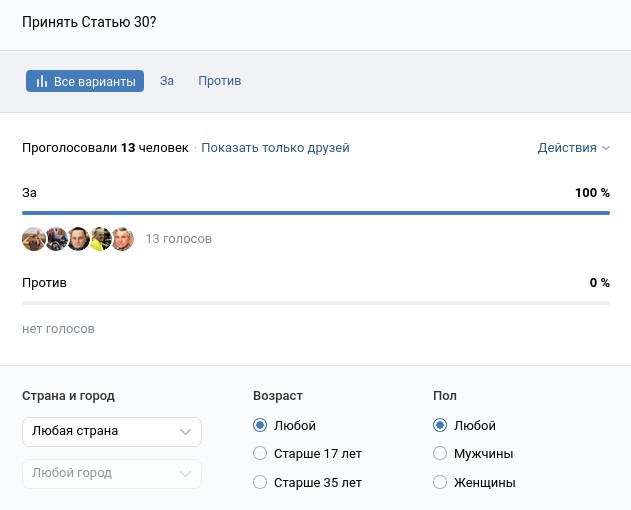Click the chevron next to "Действия"

pos(606,148)
